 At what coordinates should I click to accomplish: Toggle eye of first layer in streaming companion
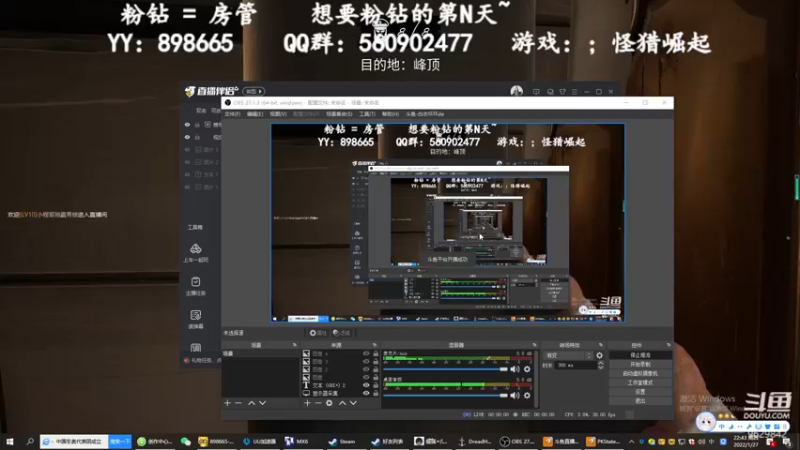[187, 124]
